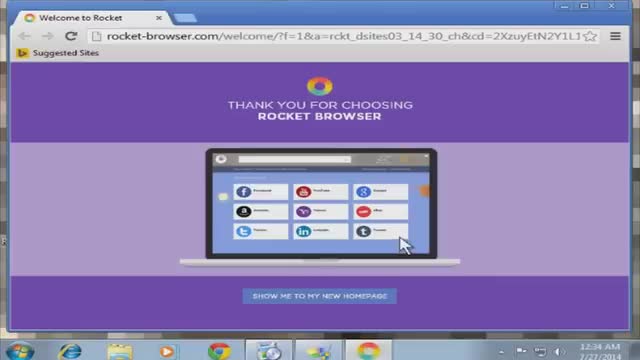This screenshot has height=360, width=640.
Task: Focus the rocket-browser.com address bar
Action: tap(343, 36)
